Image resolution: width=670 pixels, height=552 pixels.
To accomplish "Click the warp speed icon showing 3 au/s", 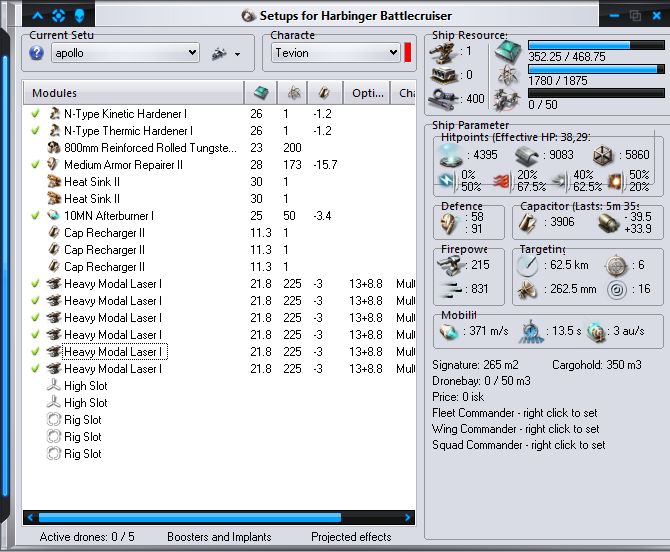I will (597, 332).
